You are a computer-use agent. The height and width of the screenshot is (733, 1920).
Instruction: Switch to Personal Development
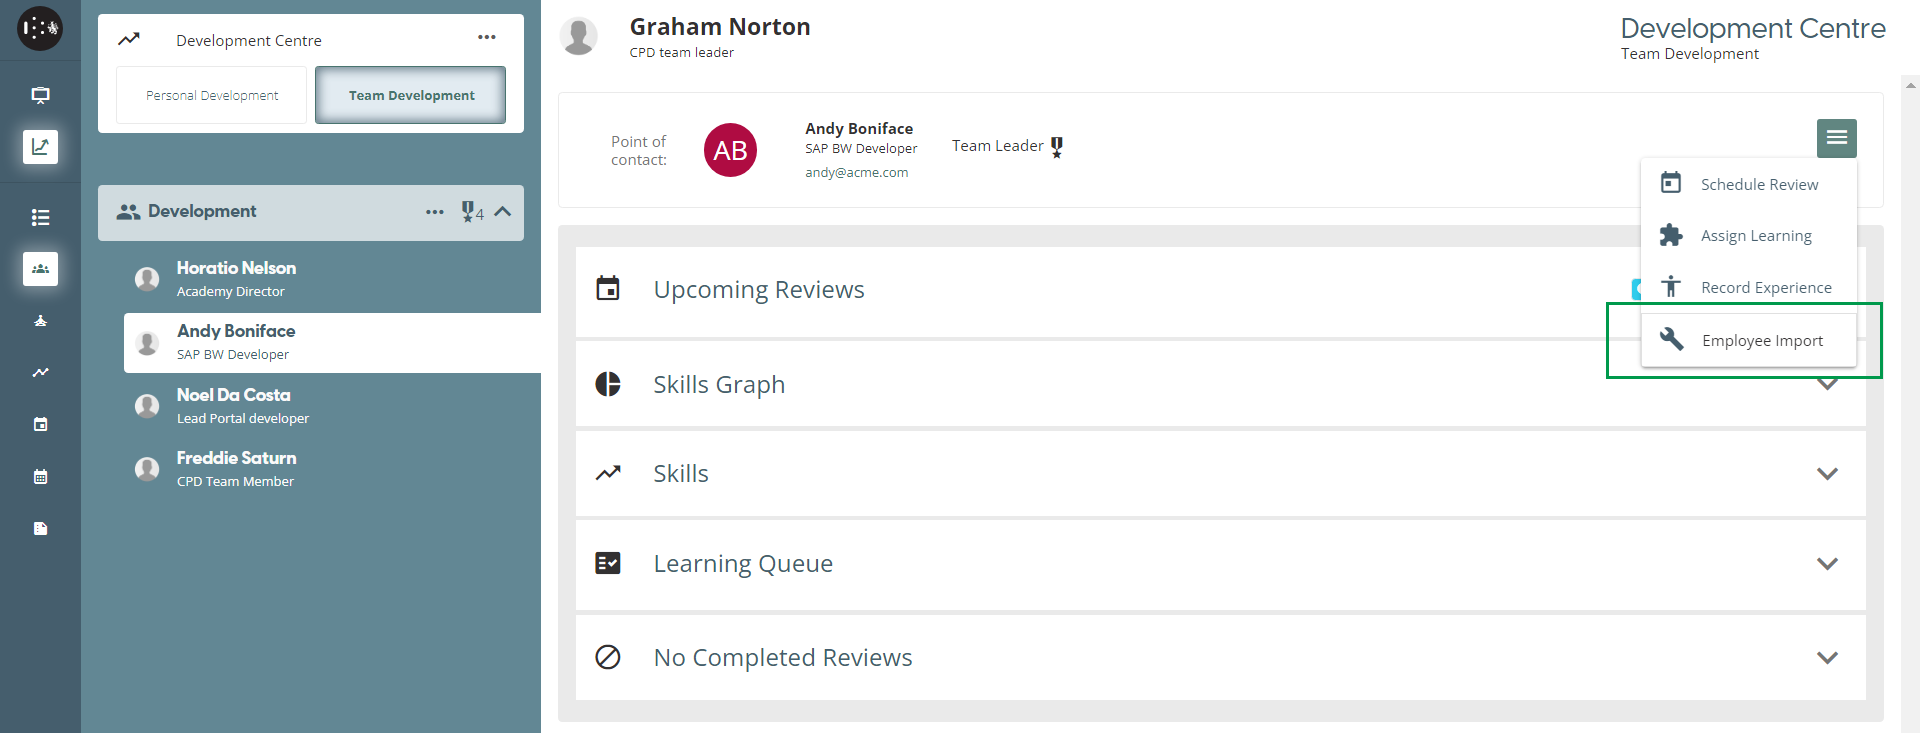[212, 95]
